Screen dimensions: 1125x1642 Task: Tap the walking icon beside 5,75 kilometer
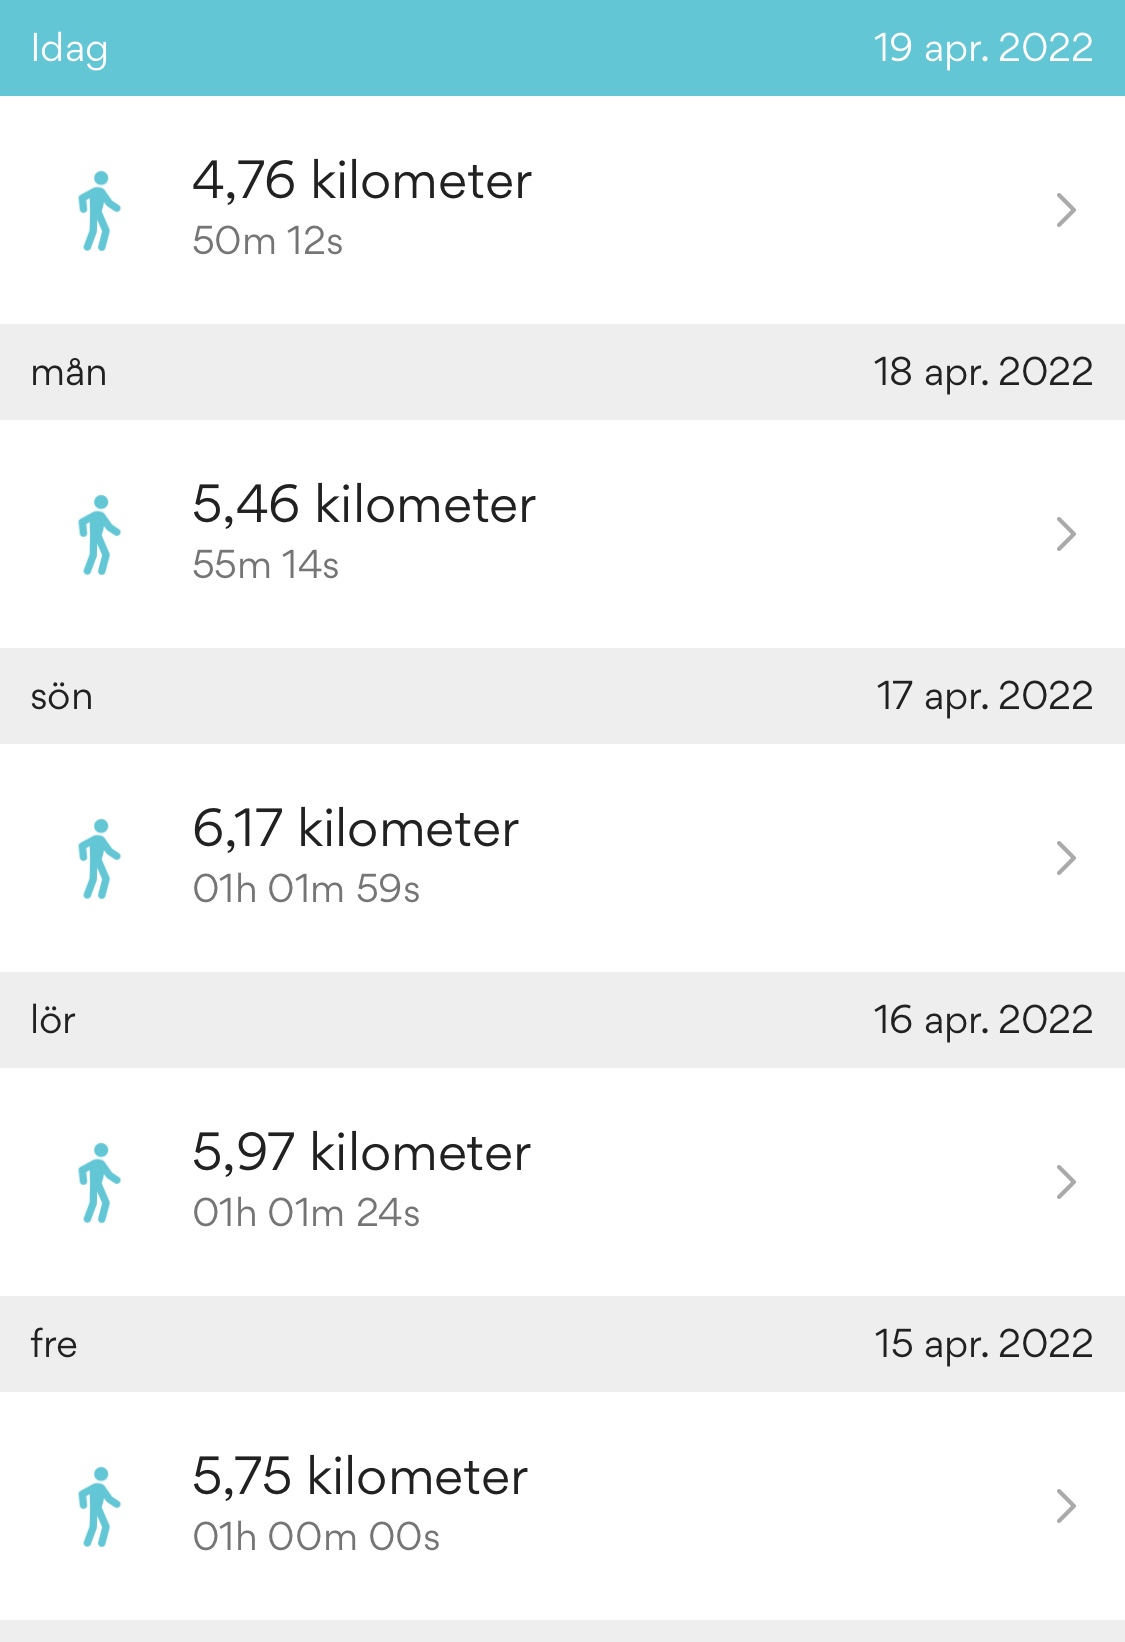(x=99, y=1507)
